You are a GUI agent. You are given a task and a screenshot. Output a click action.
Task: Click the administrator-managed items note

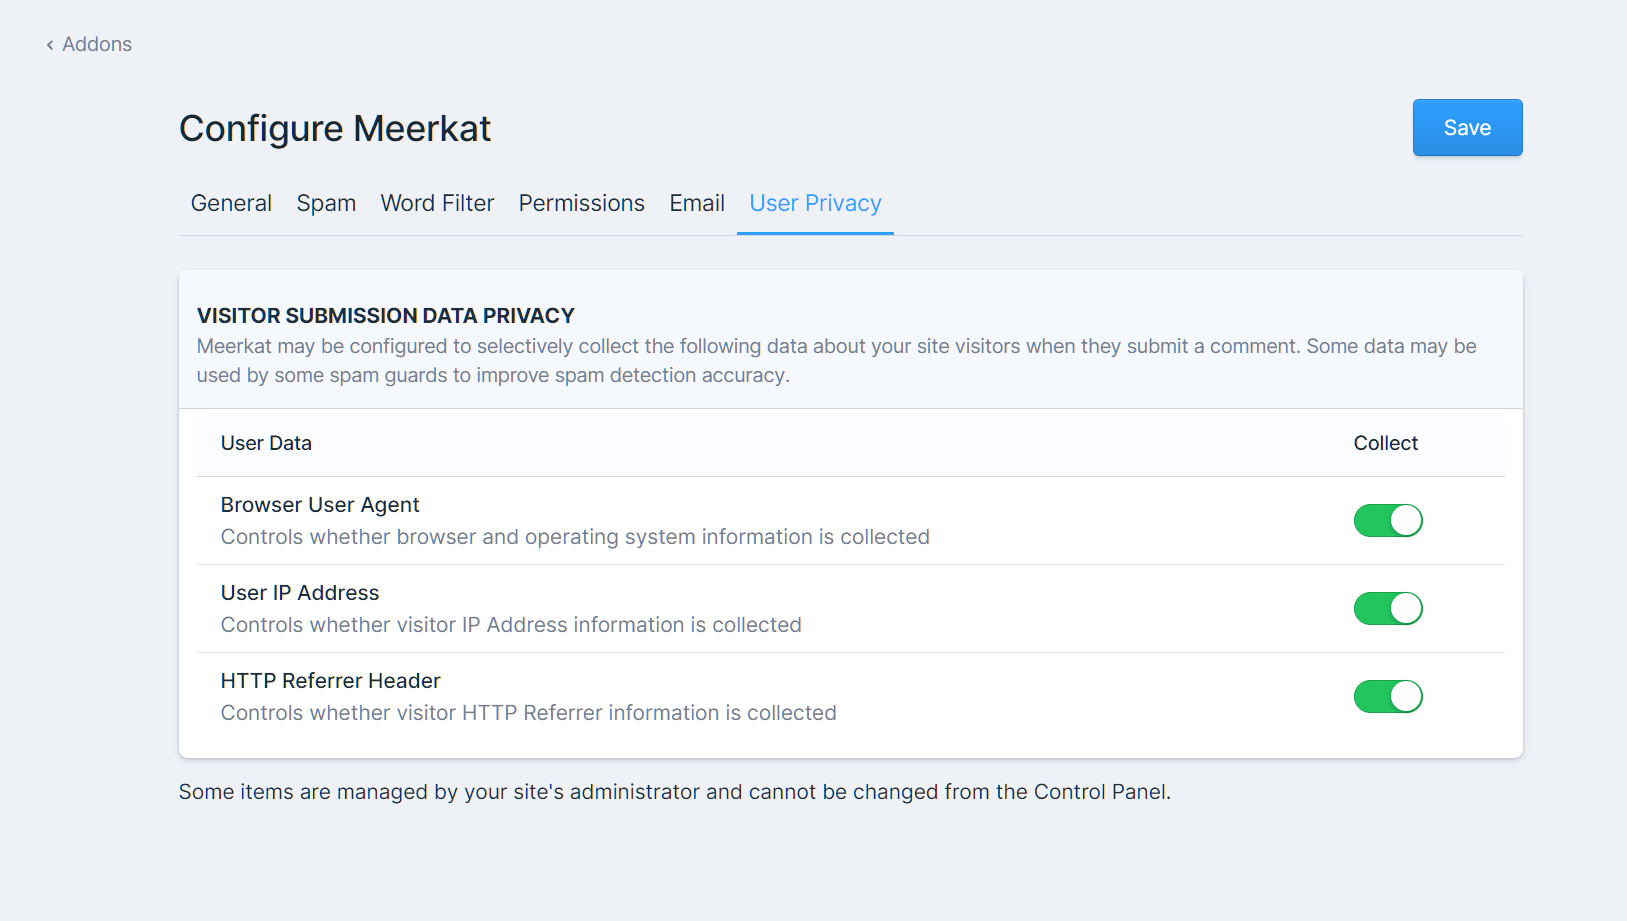[674, 792]
